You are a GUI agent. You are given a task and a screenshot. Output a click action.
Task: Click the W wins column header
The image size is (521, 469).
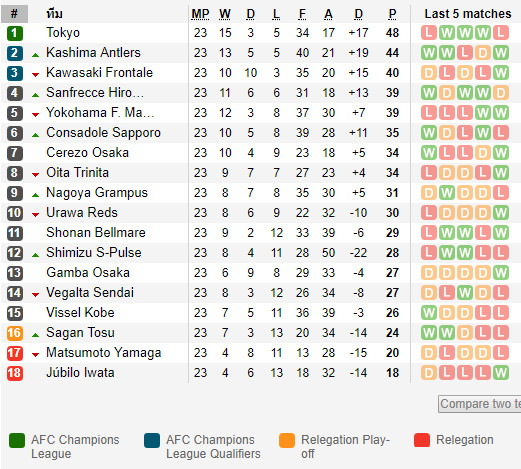225,14
